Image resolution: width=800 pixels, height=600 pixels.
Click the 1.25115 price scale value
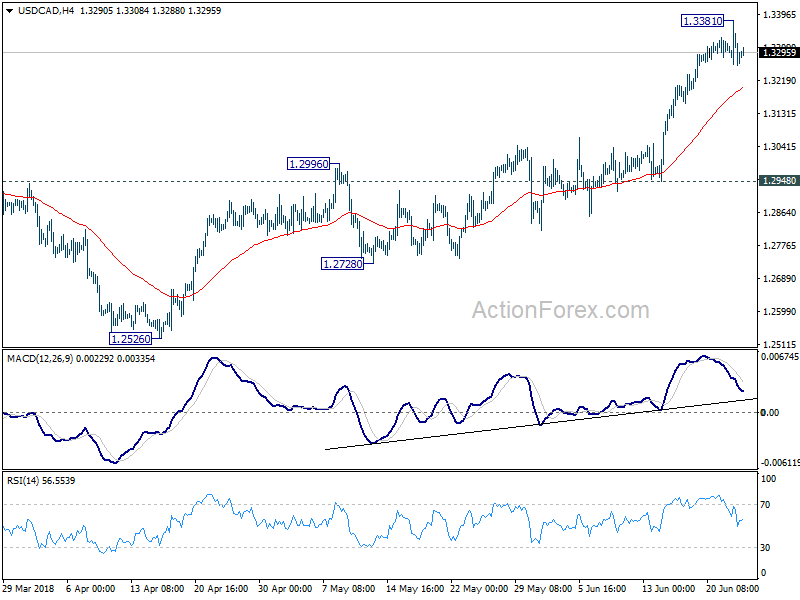pos(779,344)
